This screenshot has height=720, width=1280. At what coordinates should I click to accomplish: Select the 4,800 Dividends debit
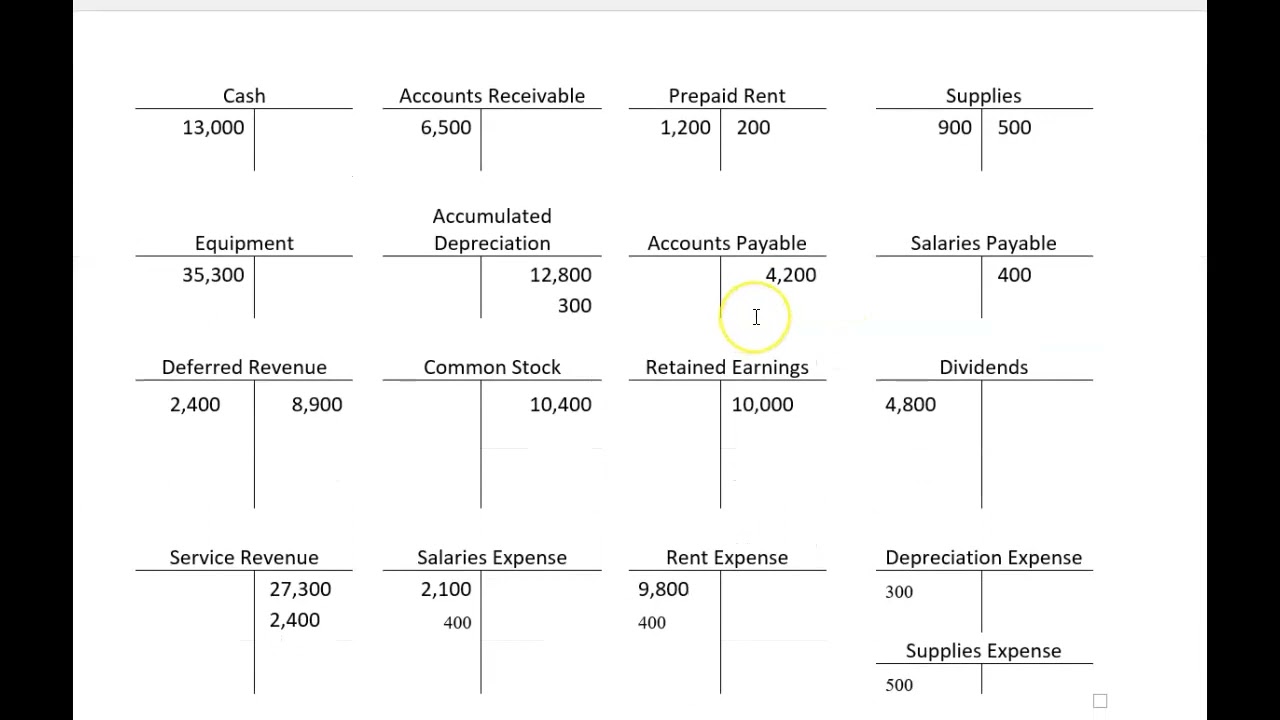pyautogui.click(x=910, y=404)
